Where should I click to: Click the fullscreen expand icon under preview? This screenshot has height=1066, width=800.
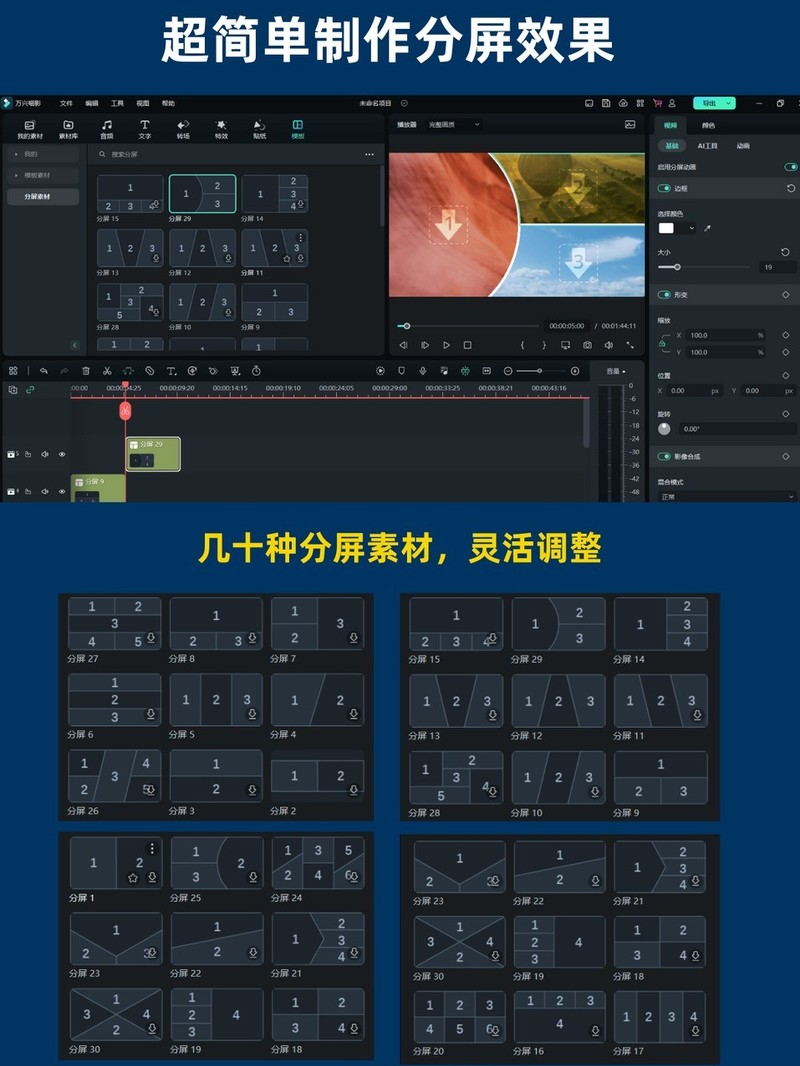pos(630,345)
